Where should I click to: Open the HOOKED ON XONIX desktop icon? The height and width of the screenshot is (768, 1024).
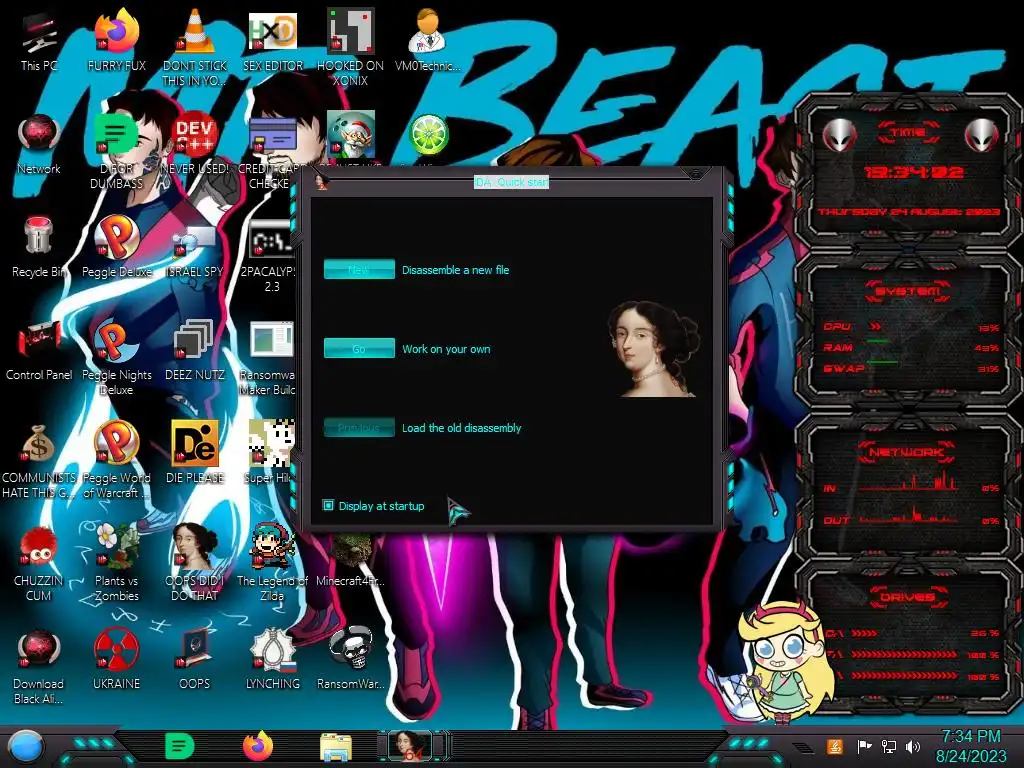[x=351, y=47]
